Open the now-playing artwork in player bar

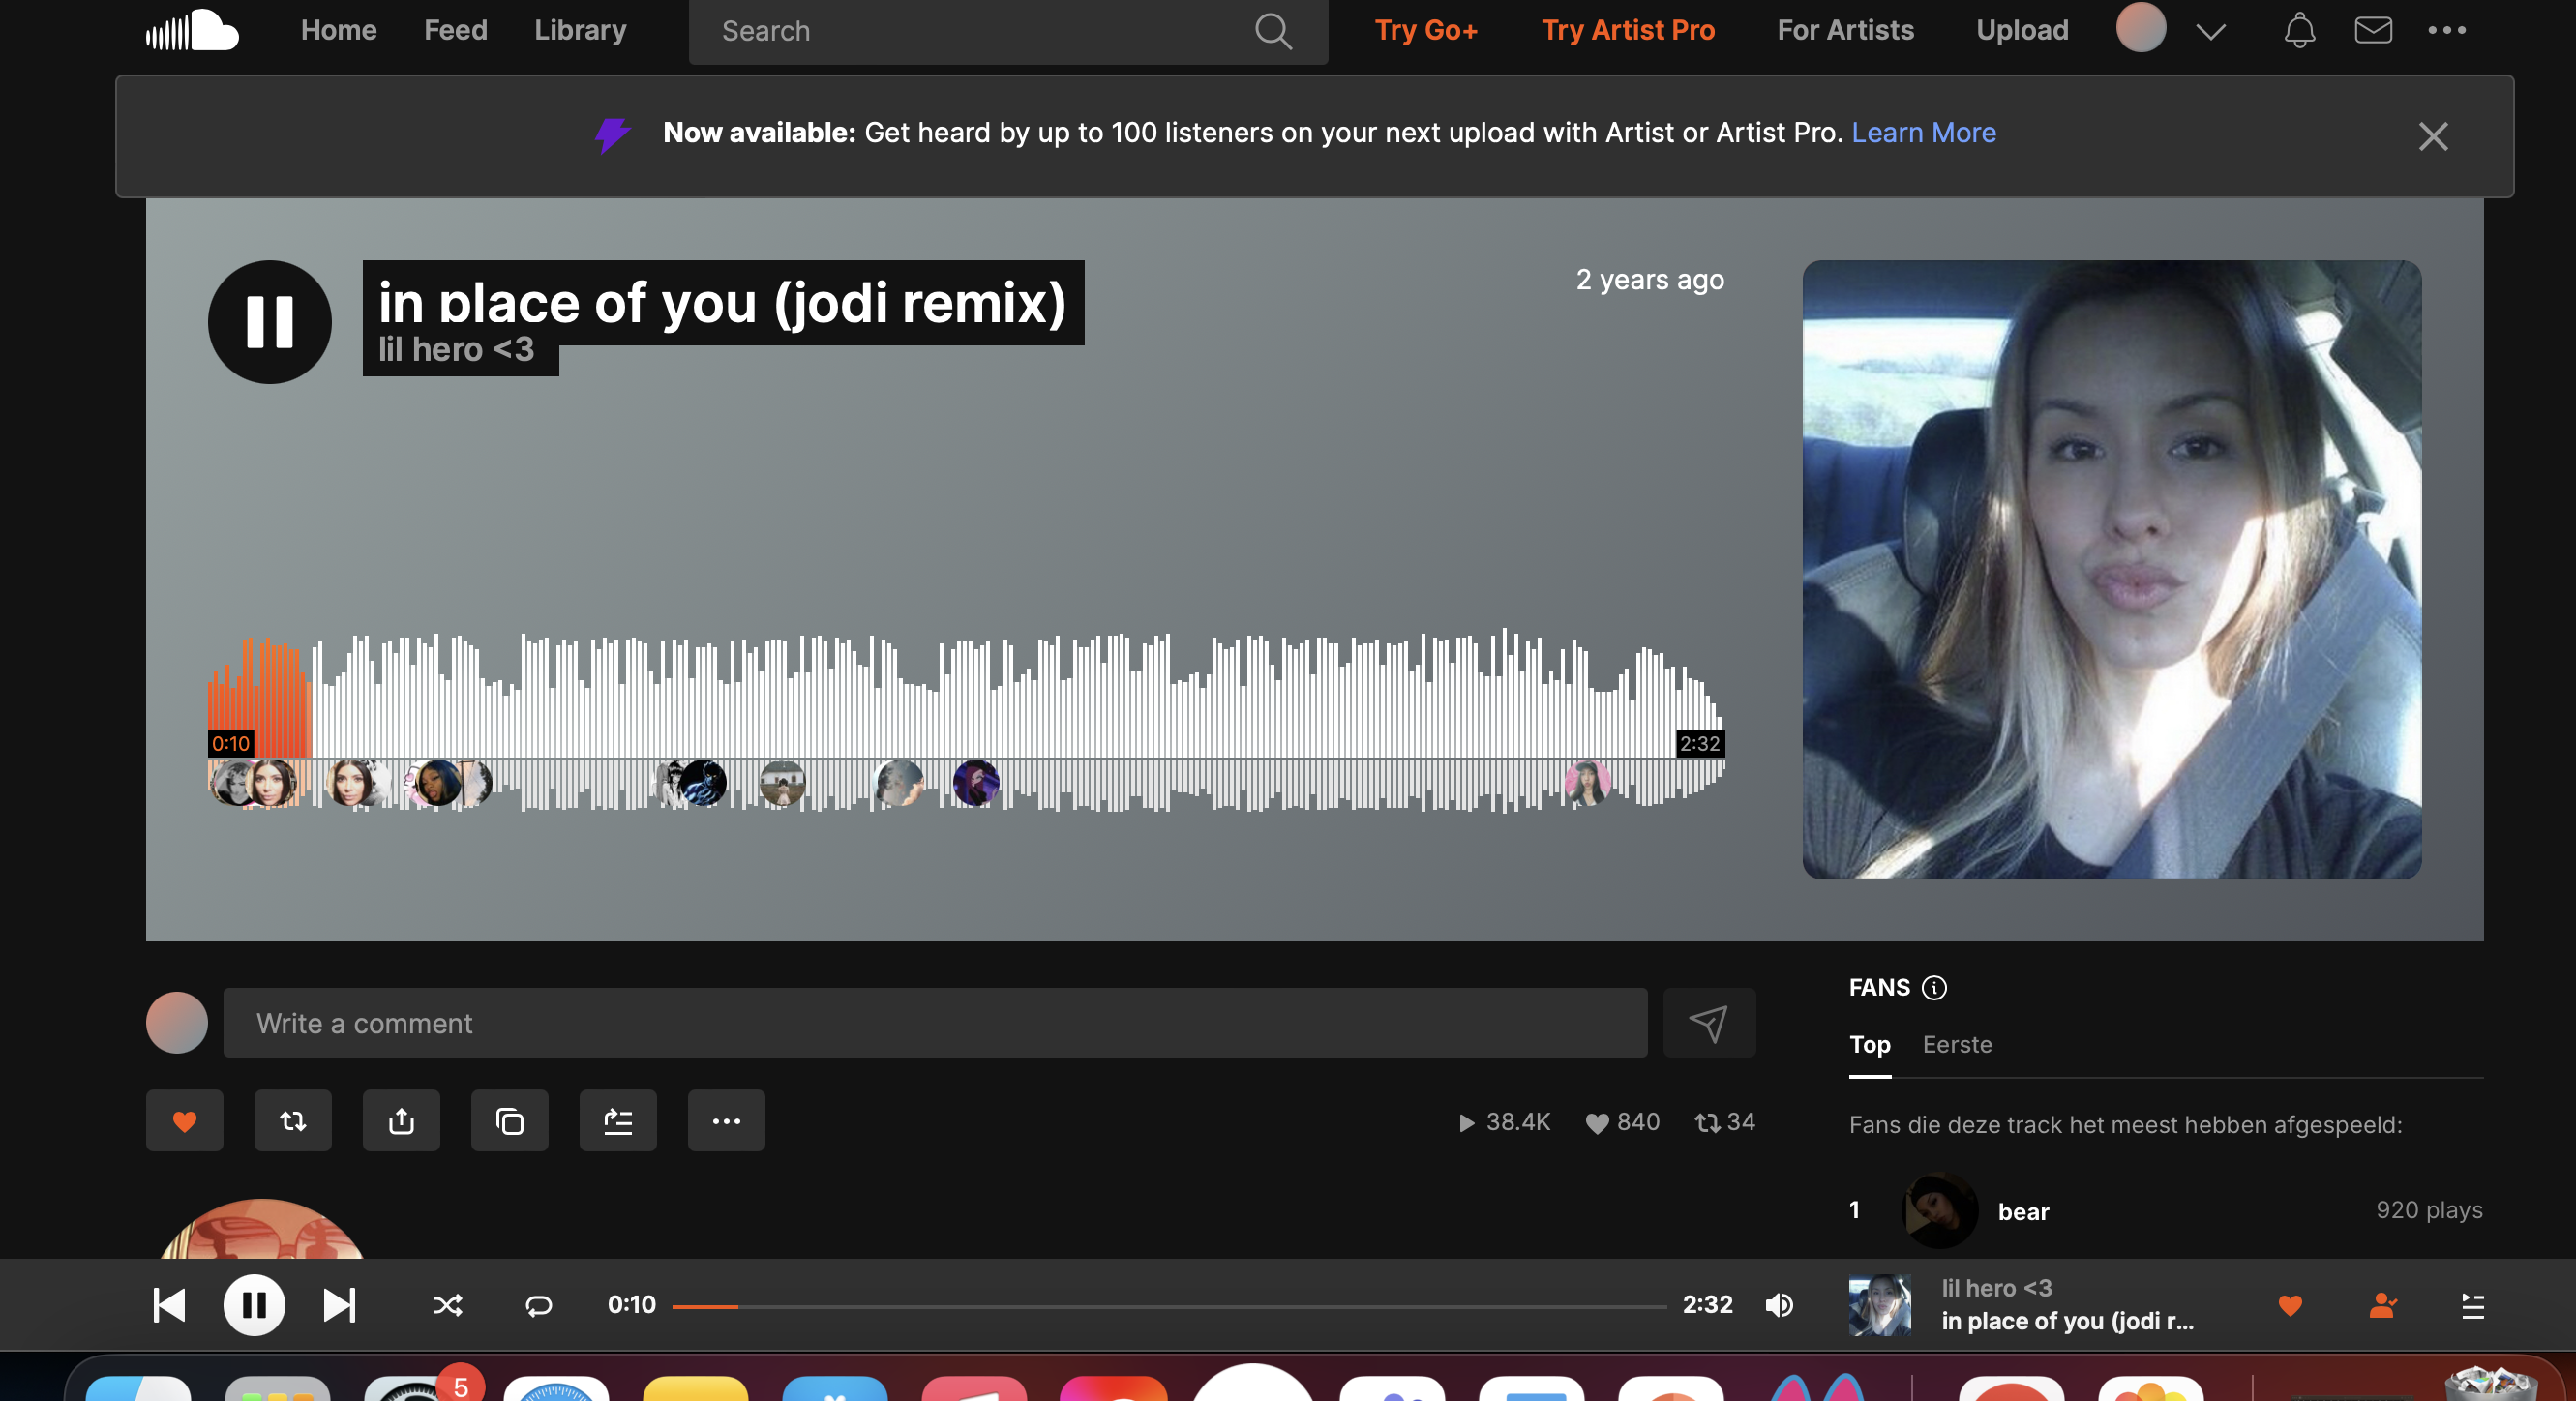1879,1305
